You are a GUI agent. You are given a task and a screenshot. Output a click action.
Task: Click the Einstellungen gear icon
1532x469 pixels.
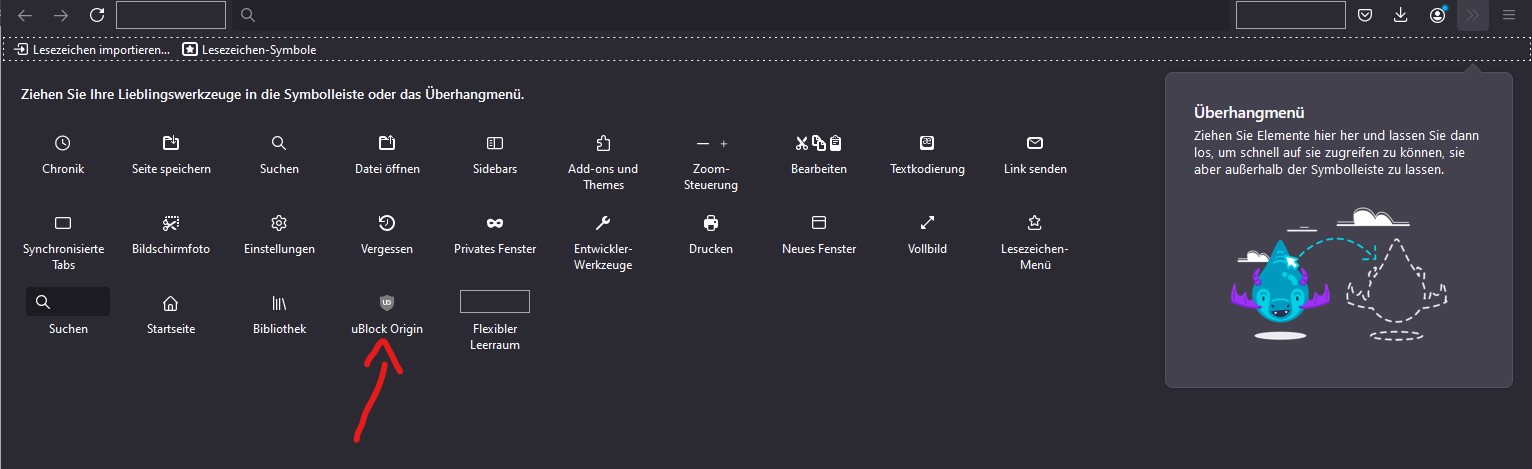279,222
